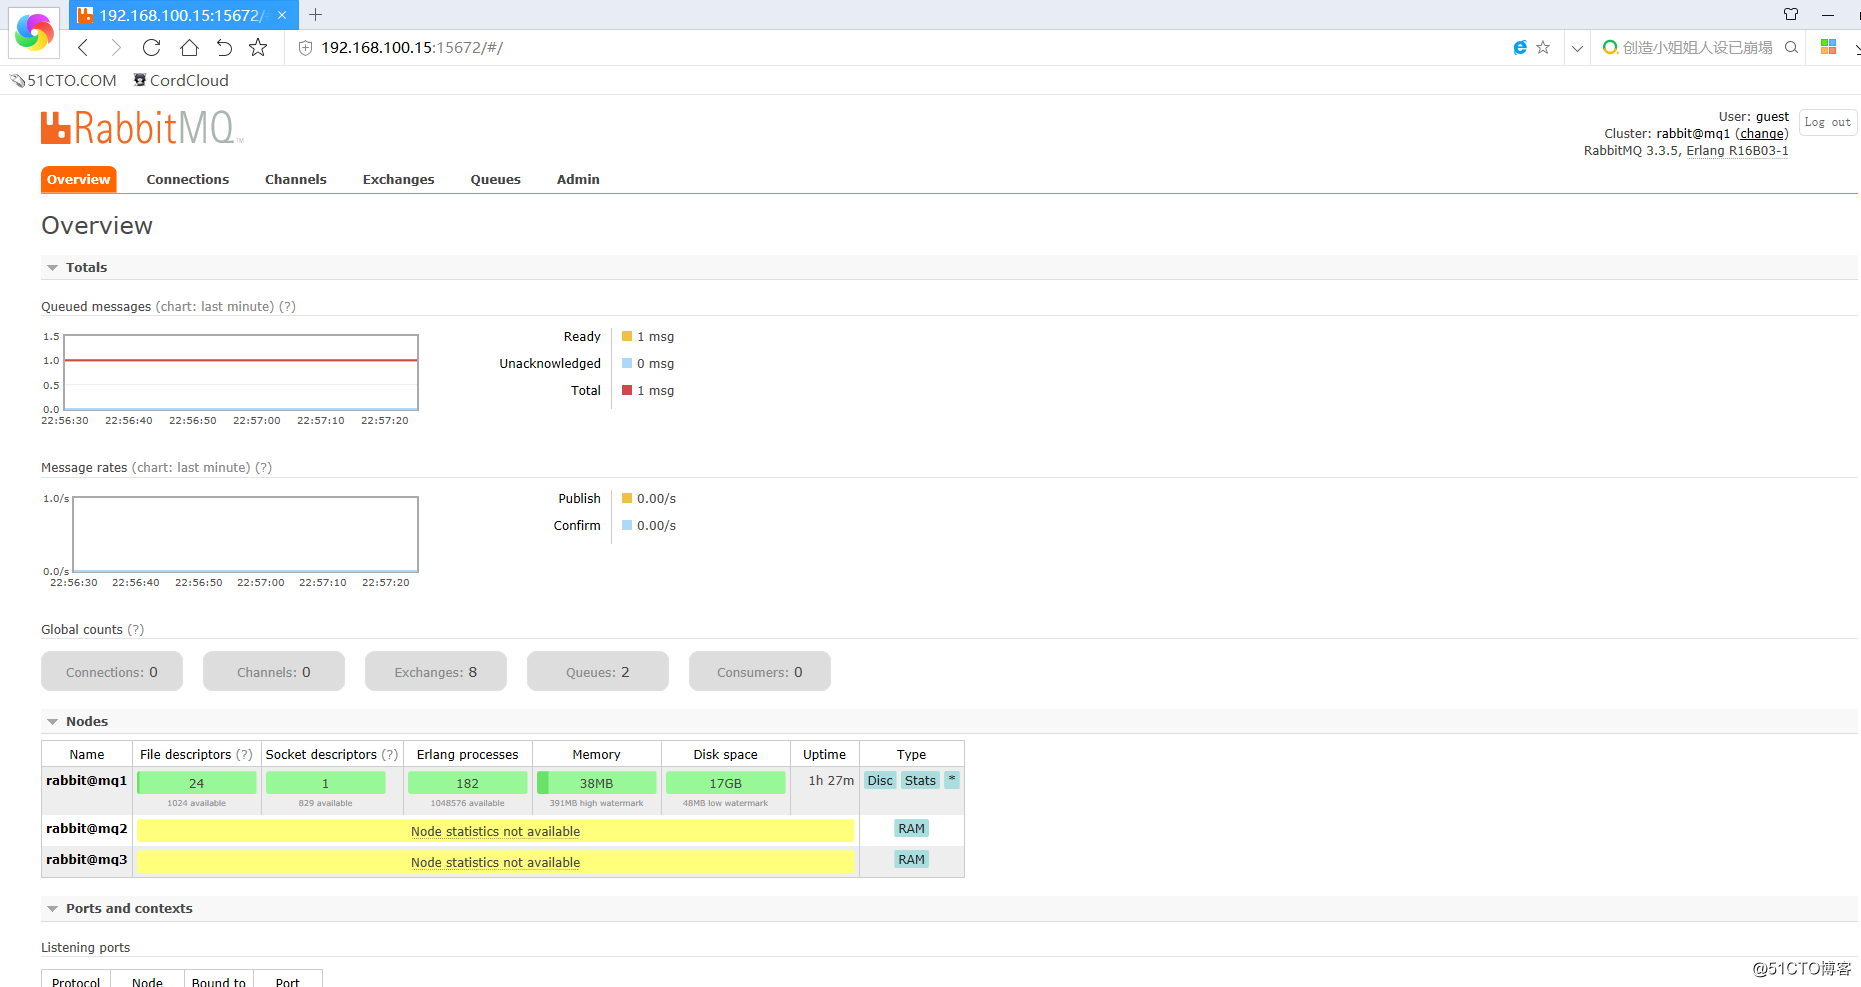Viewport: 1861px width, 987px height.
Task: Click the RabbitMQ logo
Action: (x=142, y=128)
